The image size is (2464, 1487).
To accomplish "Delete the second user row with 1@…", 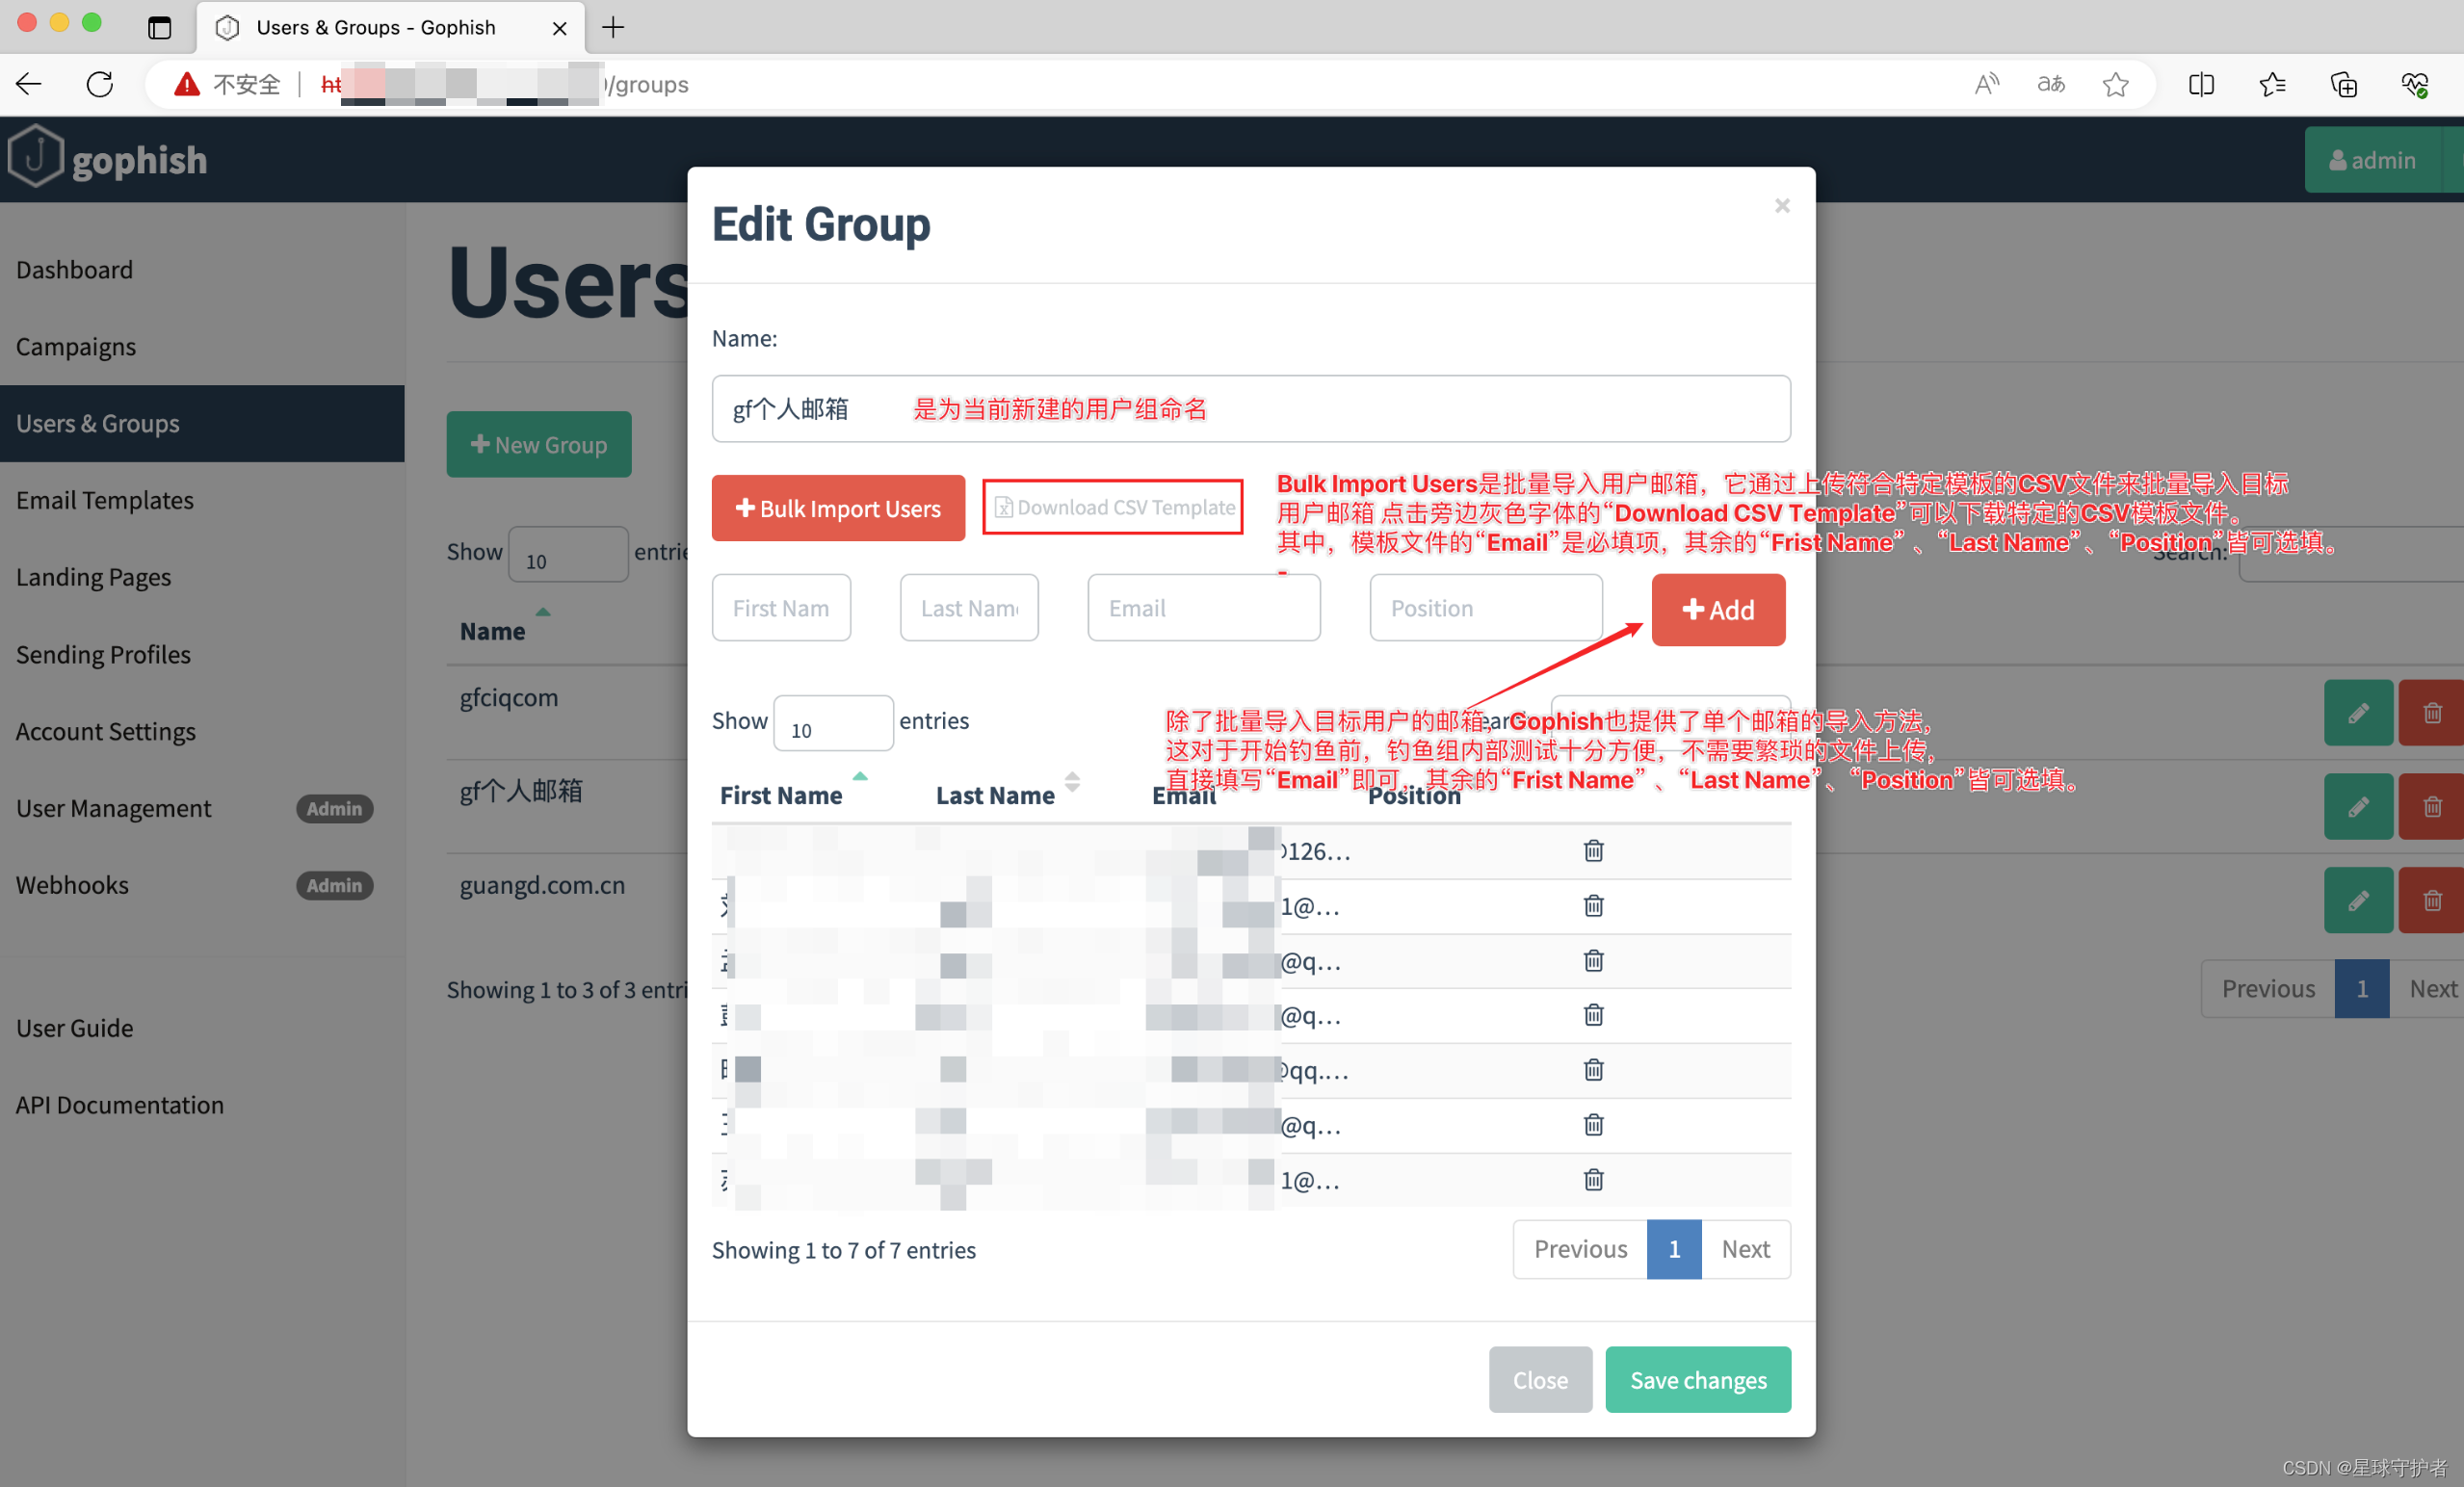I will click(1593, 906).
